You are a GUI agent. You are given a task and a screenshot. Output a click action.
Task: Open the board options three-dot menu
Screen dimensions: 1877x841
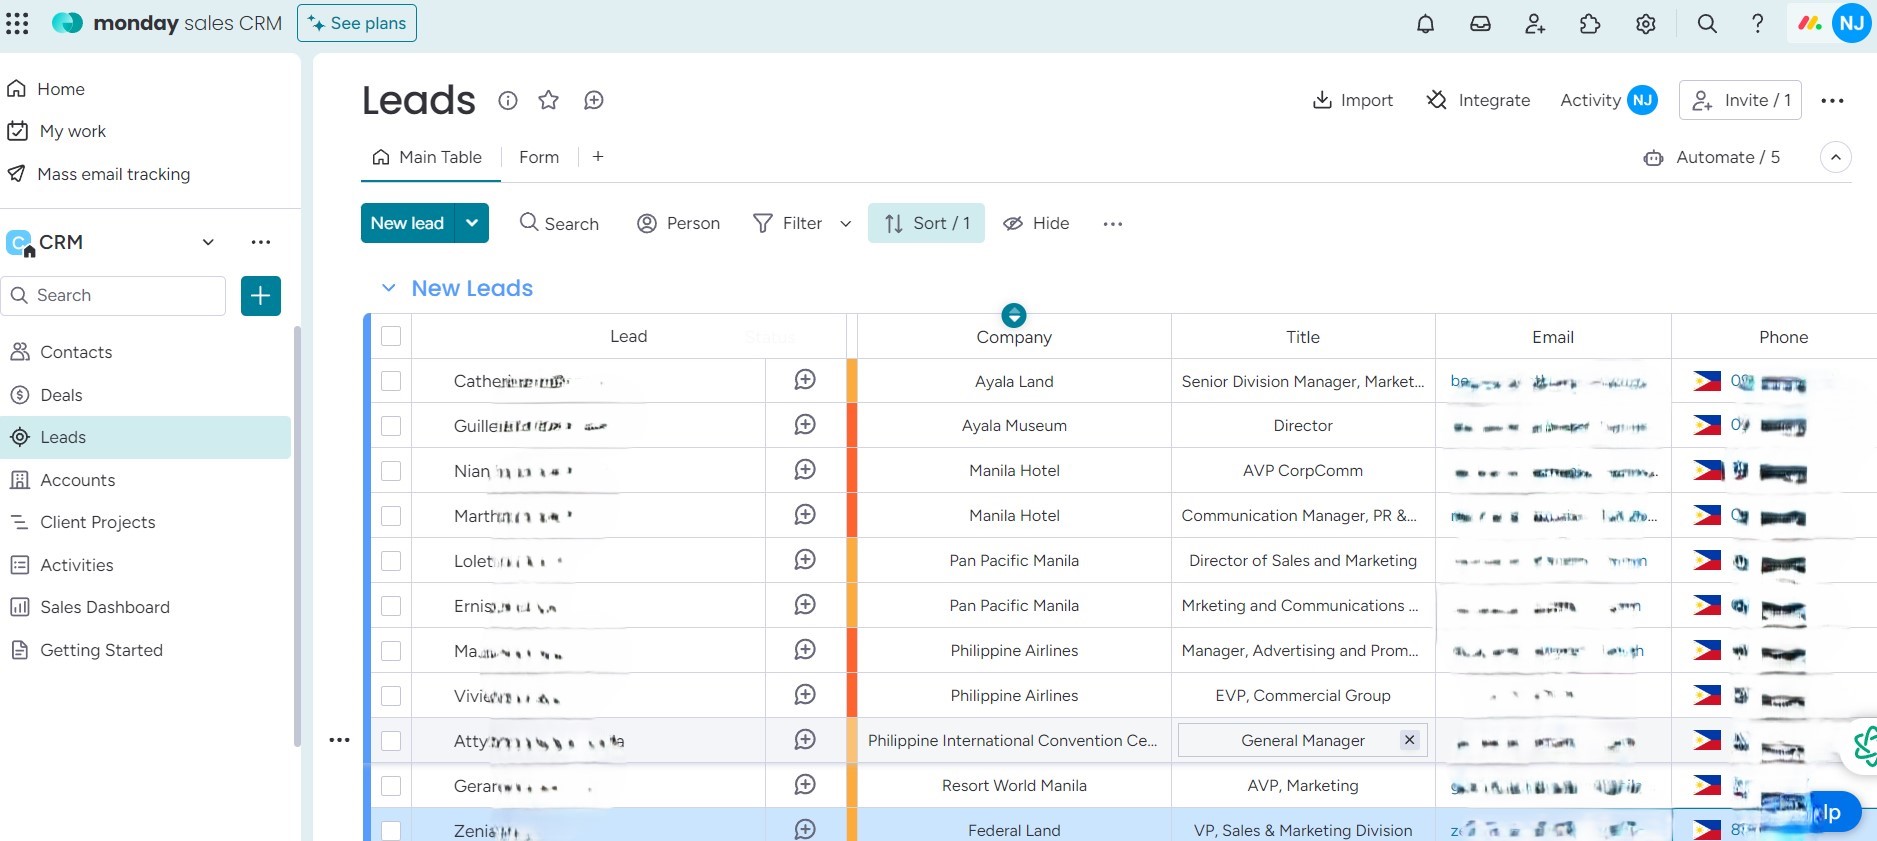1832,100
